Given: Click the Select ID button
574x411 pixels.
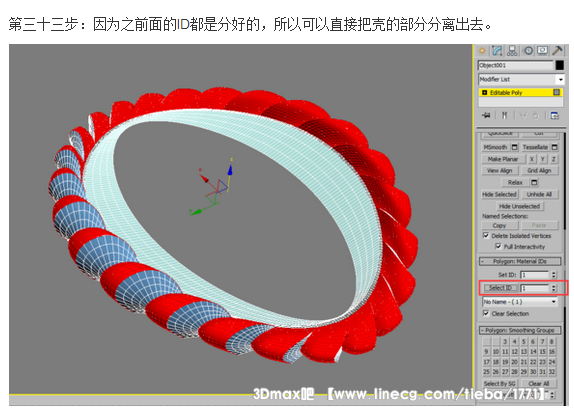Looking at the screenshot, I should tap(500, 288).
